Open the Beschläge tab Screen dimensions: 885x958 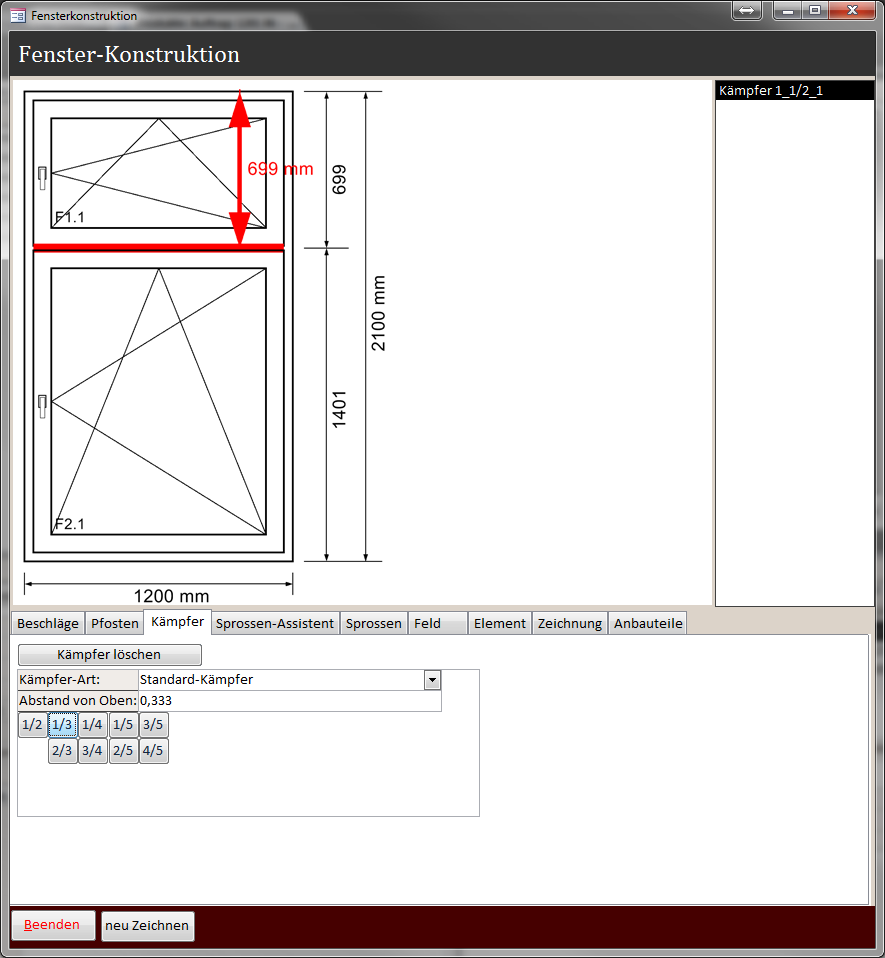click(x=48, y=623)
